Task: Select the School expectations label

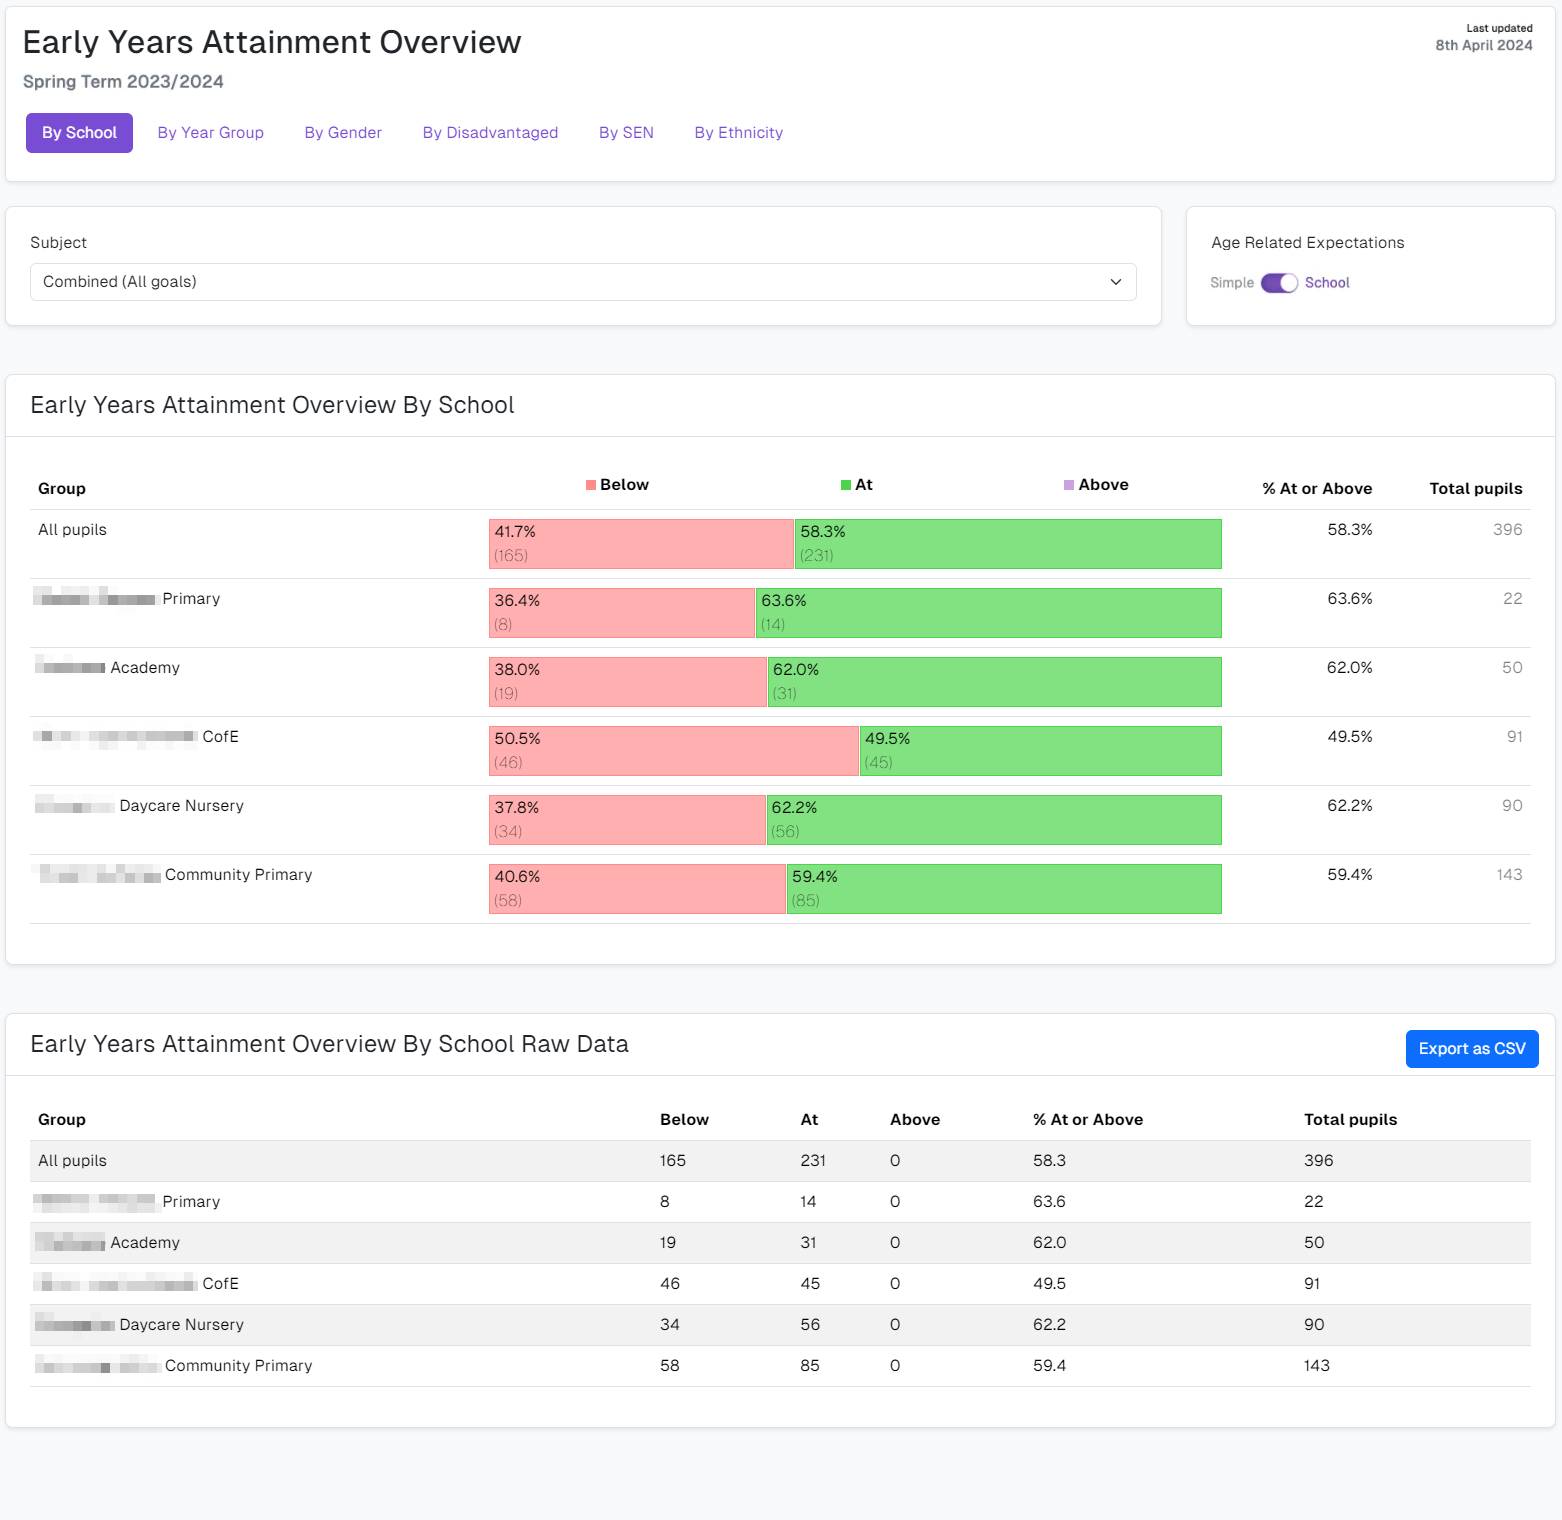Action: [1327, 283]
